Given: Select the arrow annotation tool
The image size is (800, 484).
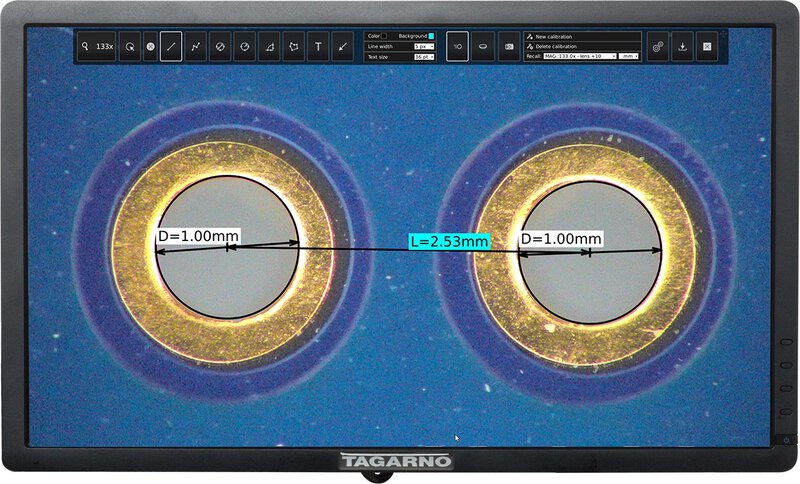Looking at the screenshot, I should coord(343,46).
